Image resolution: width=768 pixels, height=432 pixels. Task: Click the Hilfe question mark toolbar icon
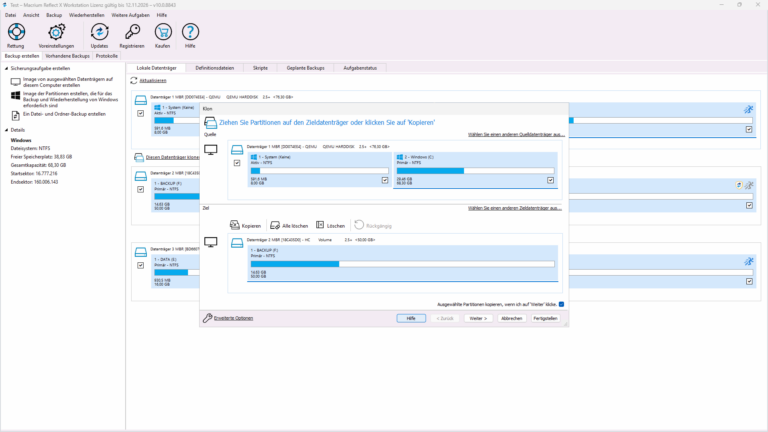(x=190, y=32)
